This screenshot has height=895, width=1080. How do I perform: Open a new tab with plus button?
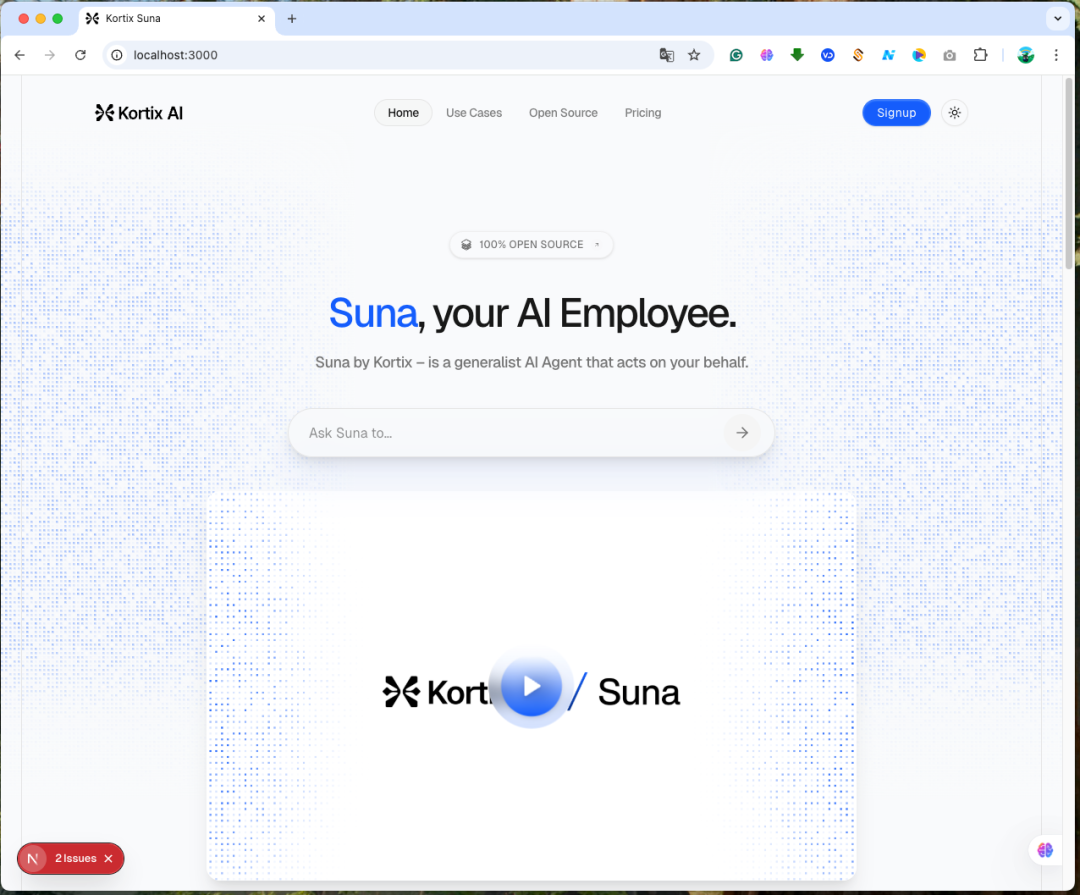[x=291, y=19]
